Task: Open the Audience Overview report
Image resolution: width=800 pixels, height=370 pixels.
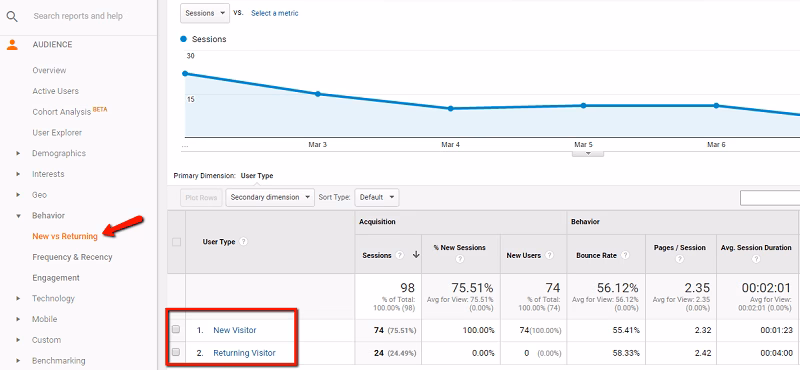Action: [49, 70]
